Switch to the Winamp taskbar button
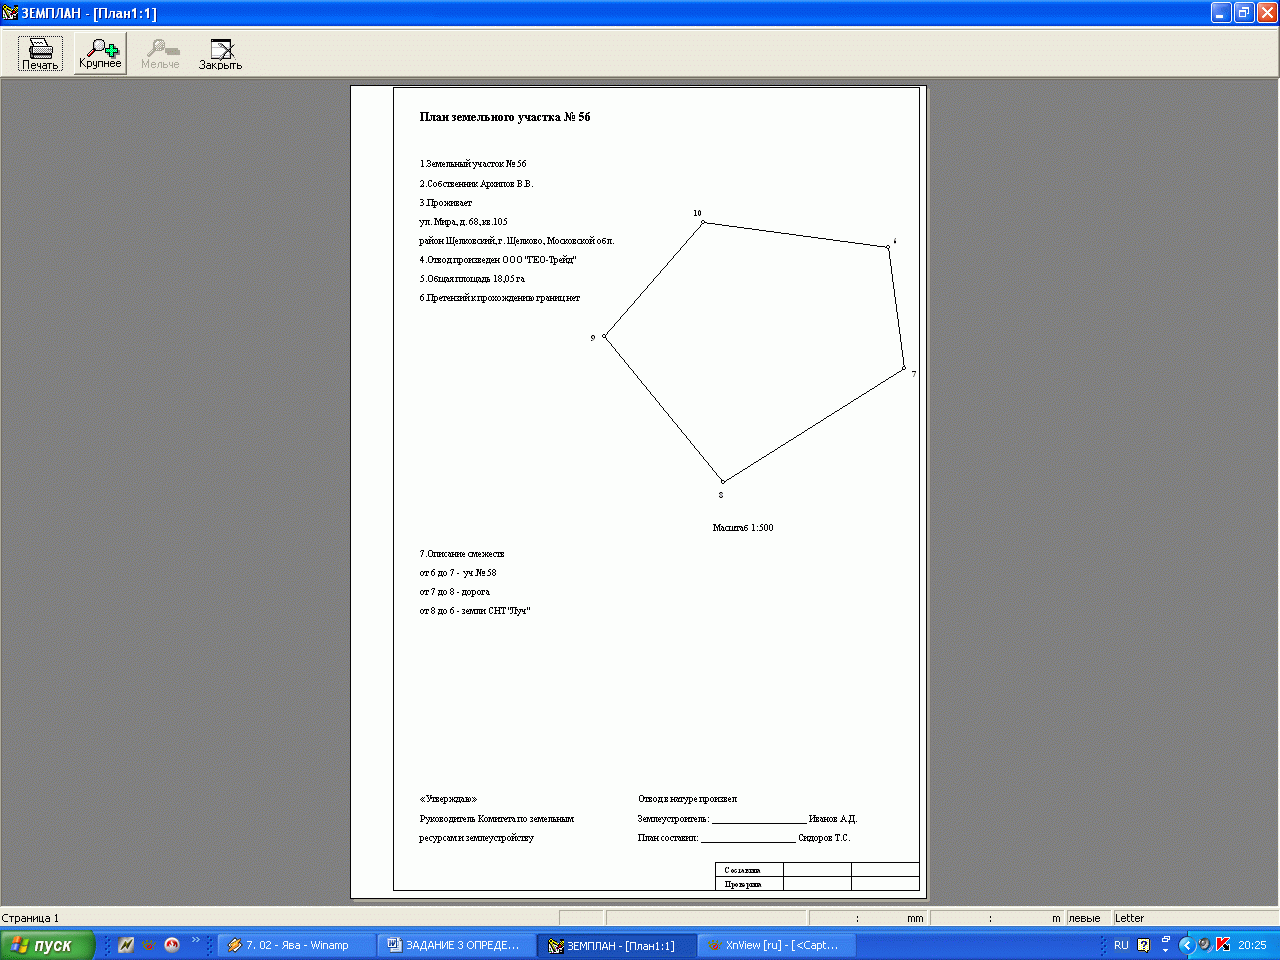 point(296,945)
